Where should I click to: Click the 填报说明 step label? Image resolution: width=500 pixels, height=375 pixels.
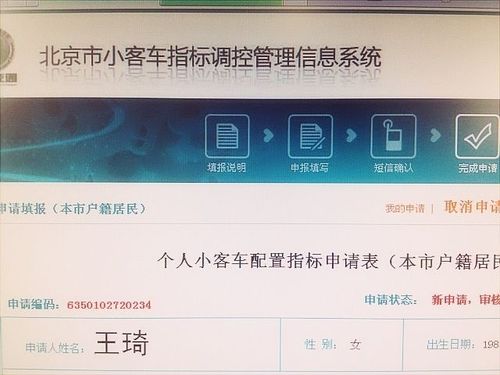click(227, 167)
